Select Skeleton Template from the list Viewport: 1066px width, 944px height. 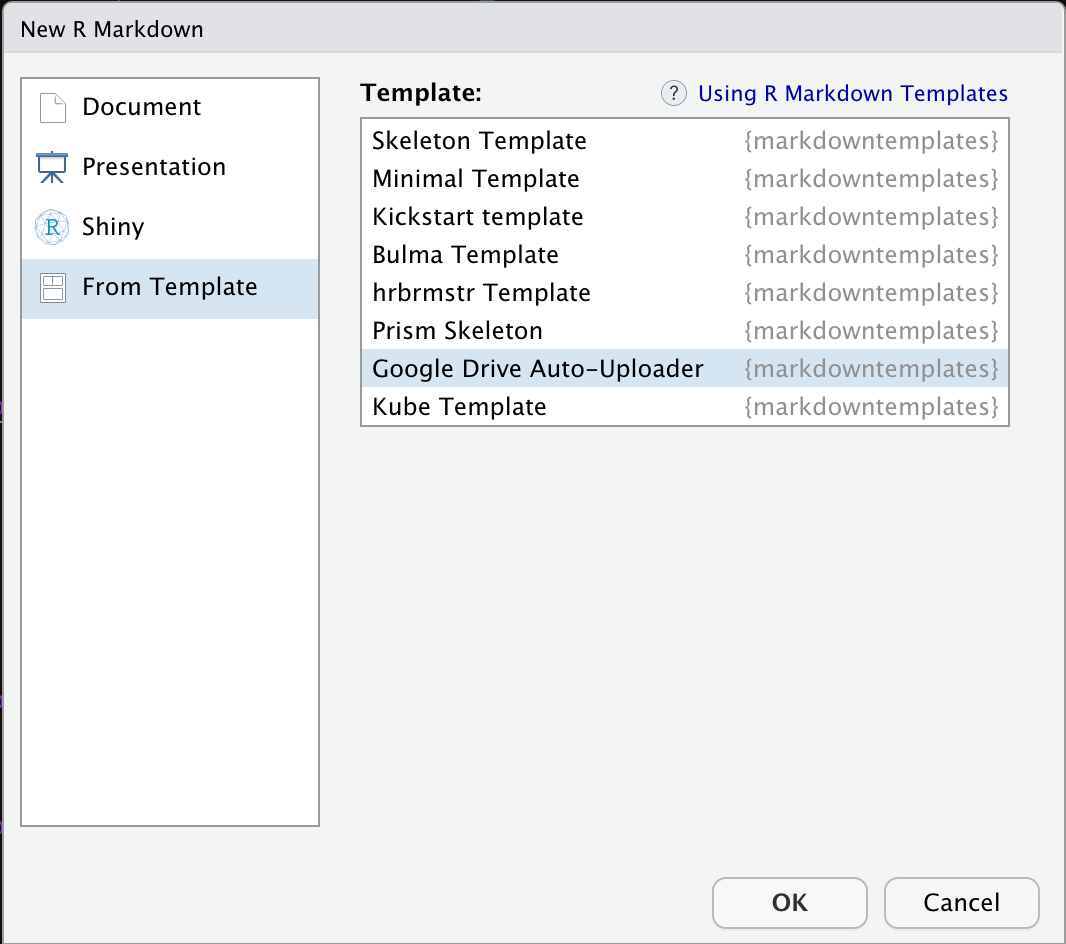point(479,141)
